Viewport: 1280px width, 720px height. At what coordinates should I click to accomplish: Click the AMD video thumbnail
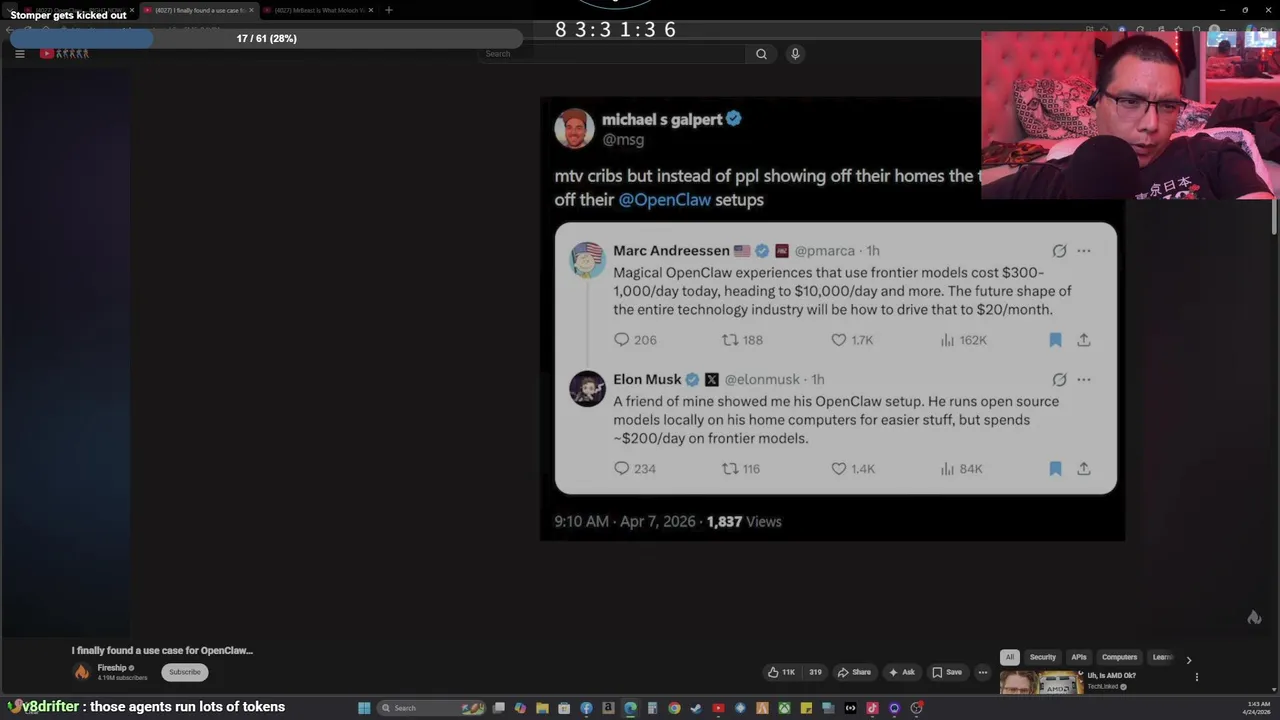(1041, 682)
